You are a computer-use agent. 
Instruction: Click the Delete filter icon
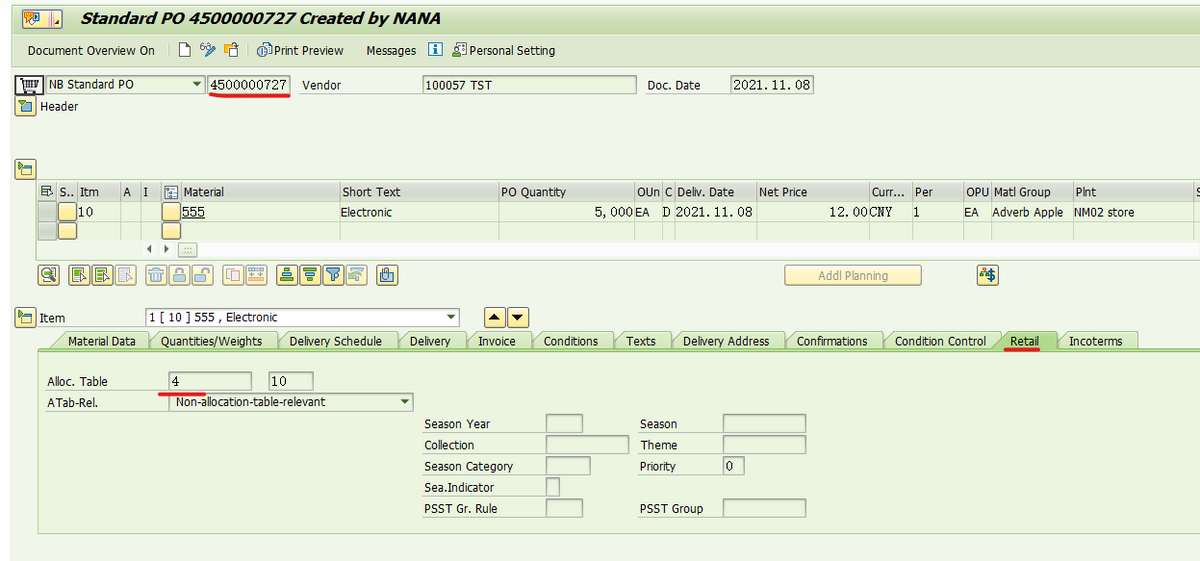point(357,275)
